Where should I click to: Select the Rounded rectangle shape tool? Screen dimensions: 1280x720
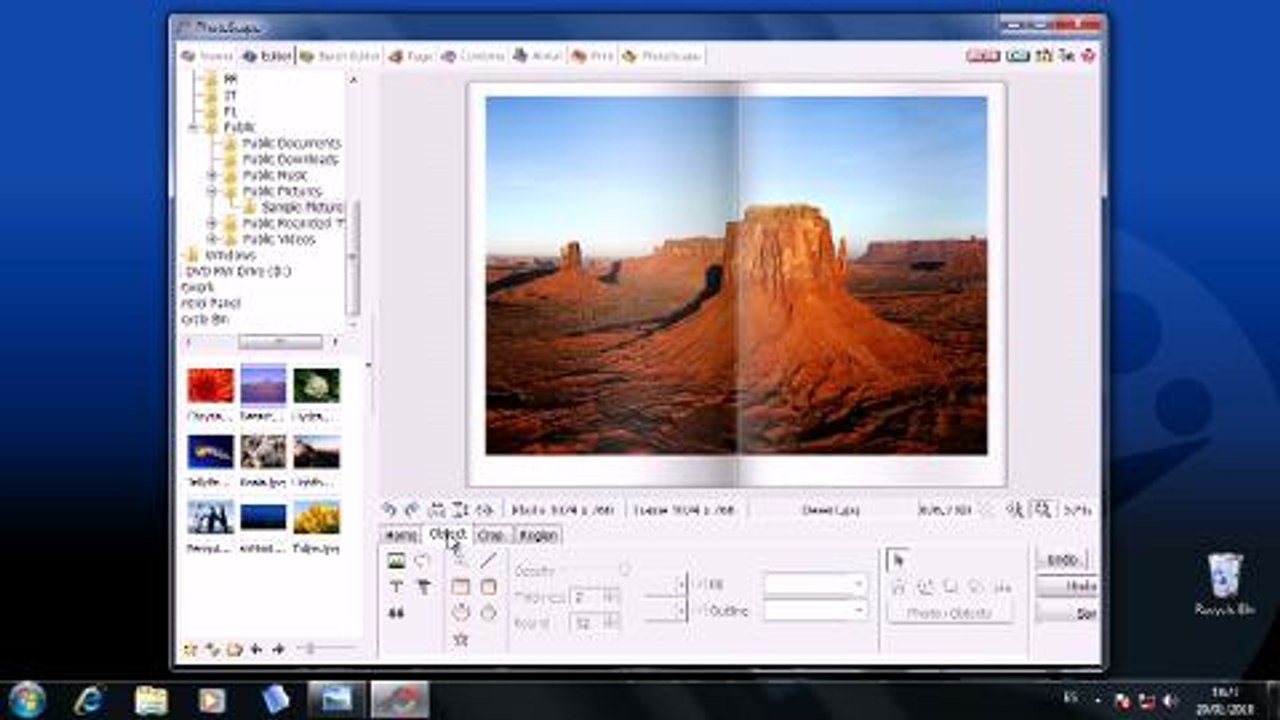pyautogui.click(x=488, y=587)
